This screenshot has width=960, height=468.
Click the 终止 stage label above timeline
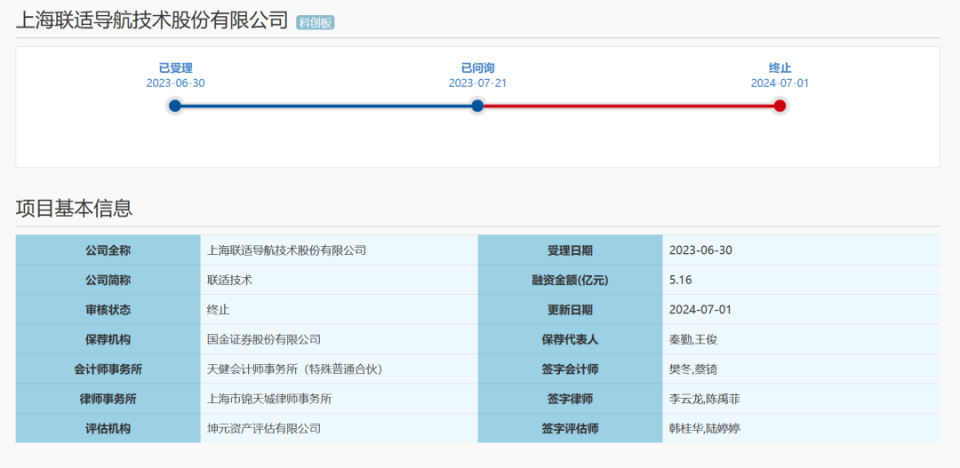[x=780, y=69]
